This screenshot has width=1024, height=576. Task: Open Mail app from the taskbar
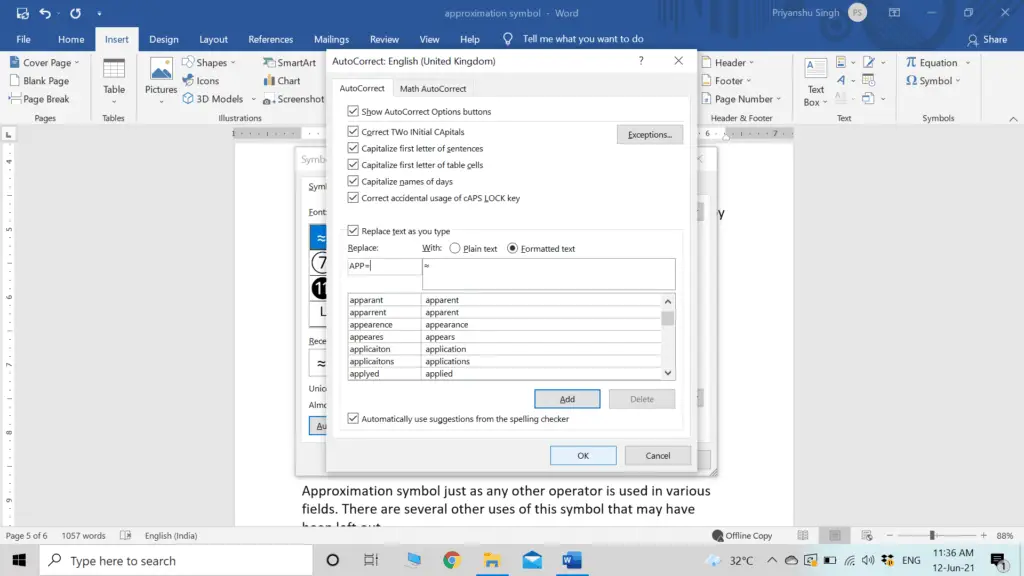point(532,560)
